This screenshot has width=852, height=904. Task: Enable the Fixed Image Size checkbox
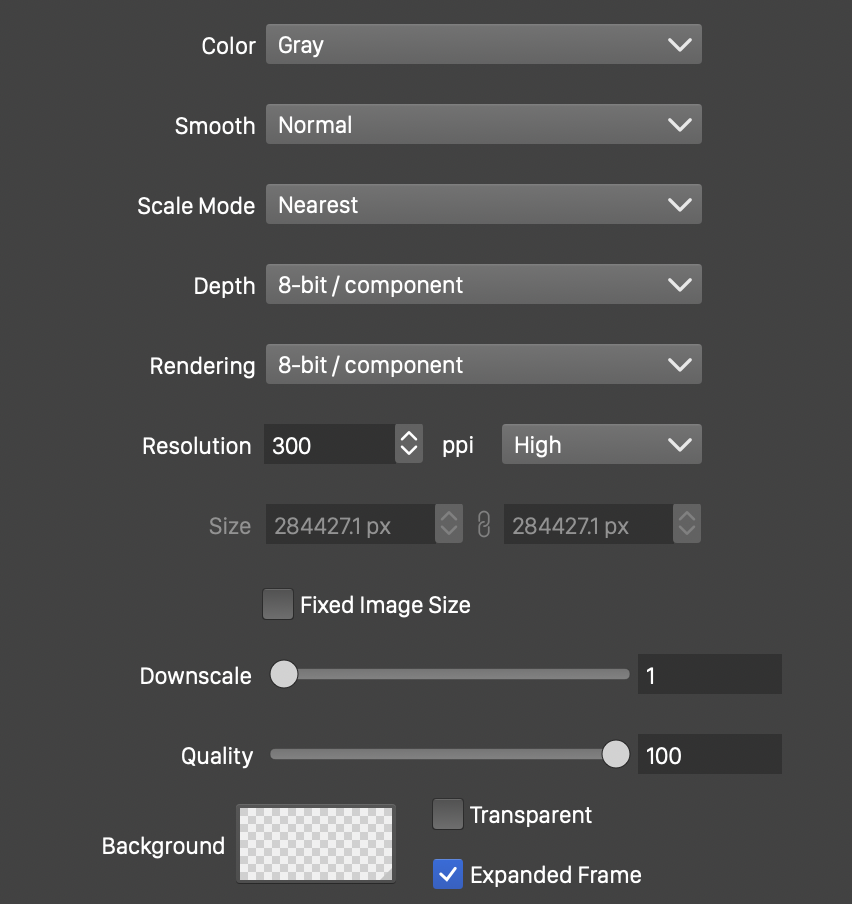(x=278, y=605)
